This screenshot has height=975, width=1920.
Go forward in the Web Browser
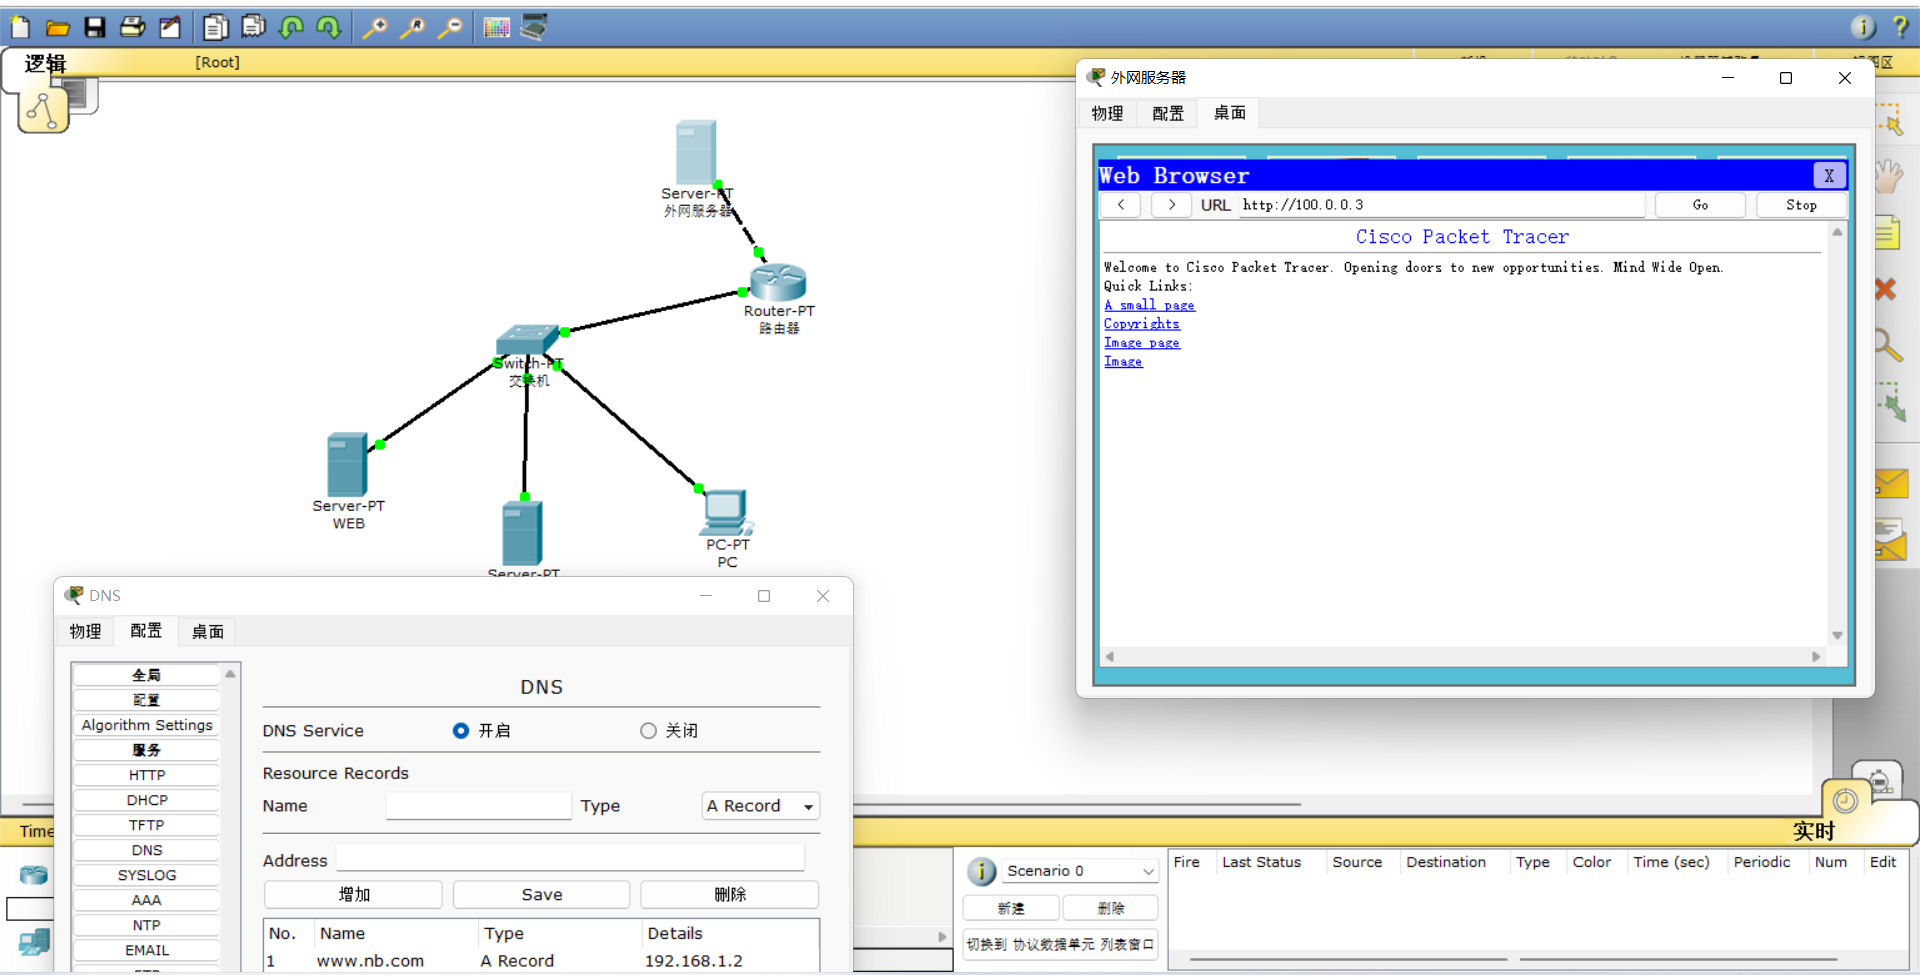point(1171,205)
